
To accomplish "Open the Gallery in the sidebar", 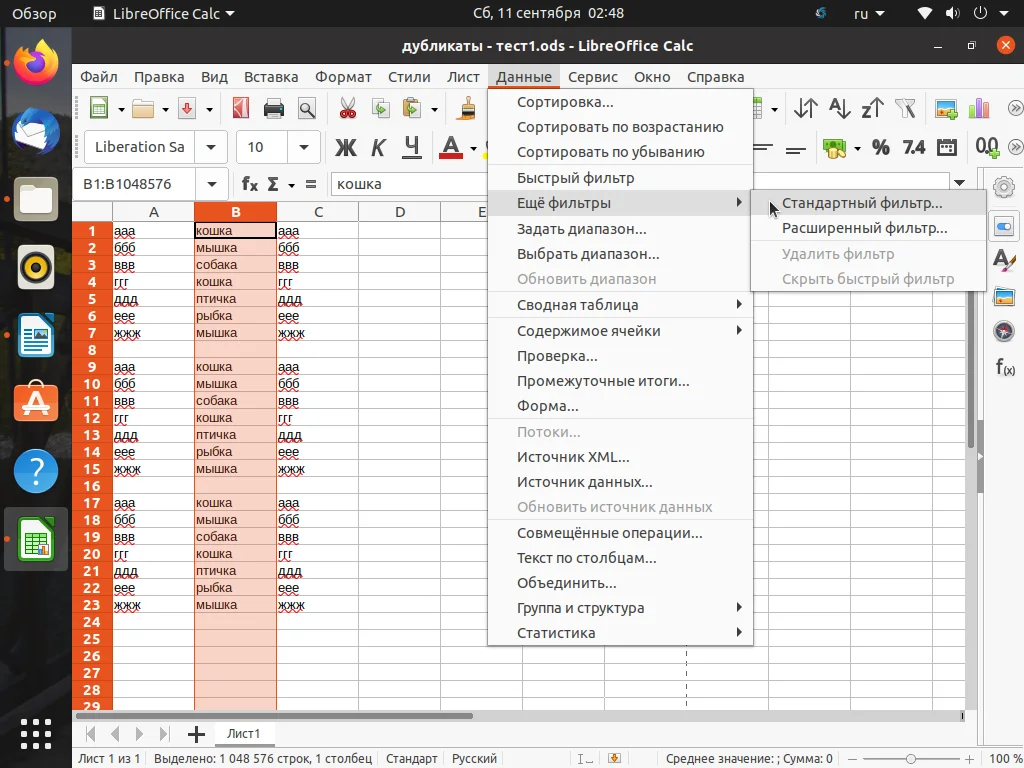I will 1003,296.
